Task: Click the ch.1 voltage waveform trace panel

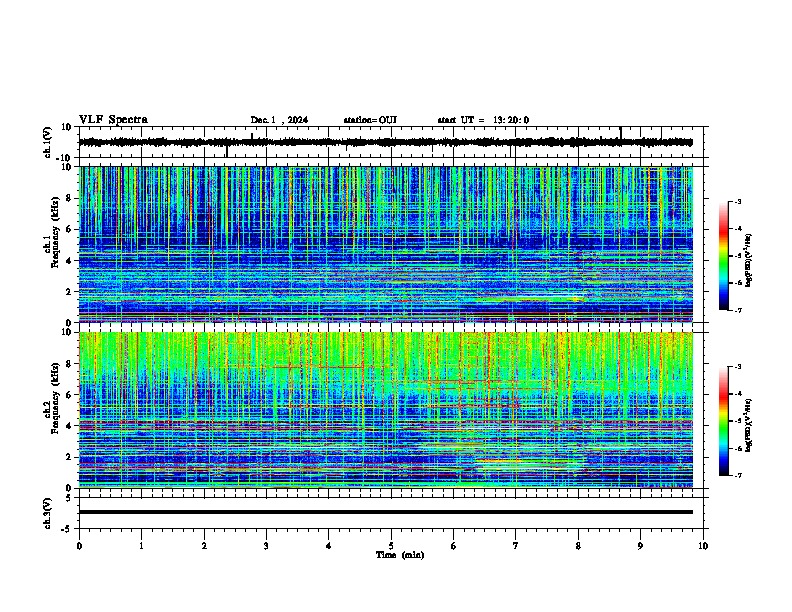Action: point(391,142)
